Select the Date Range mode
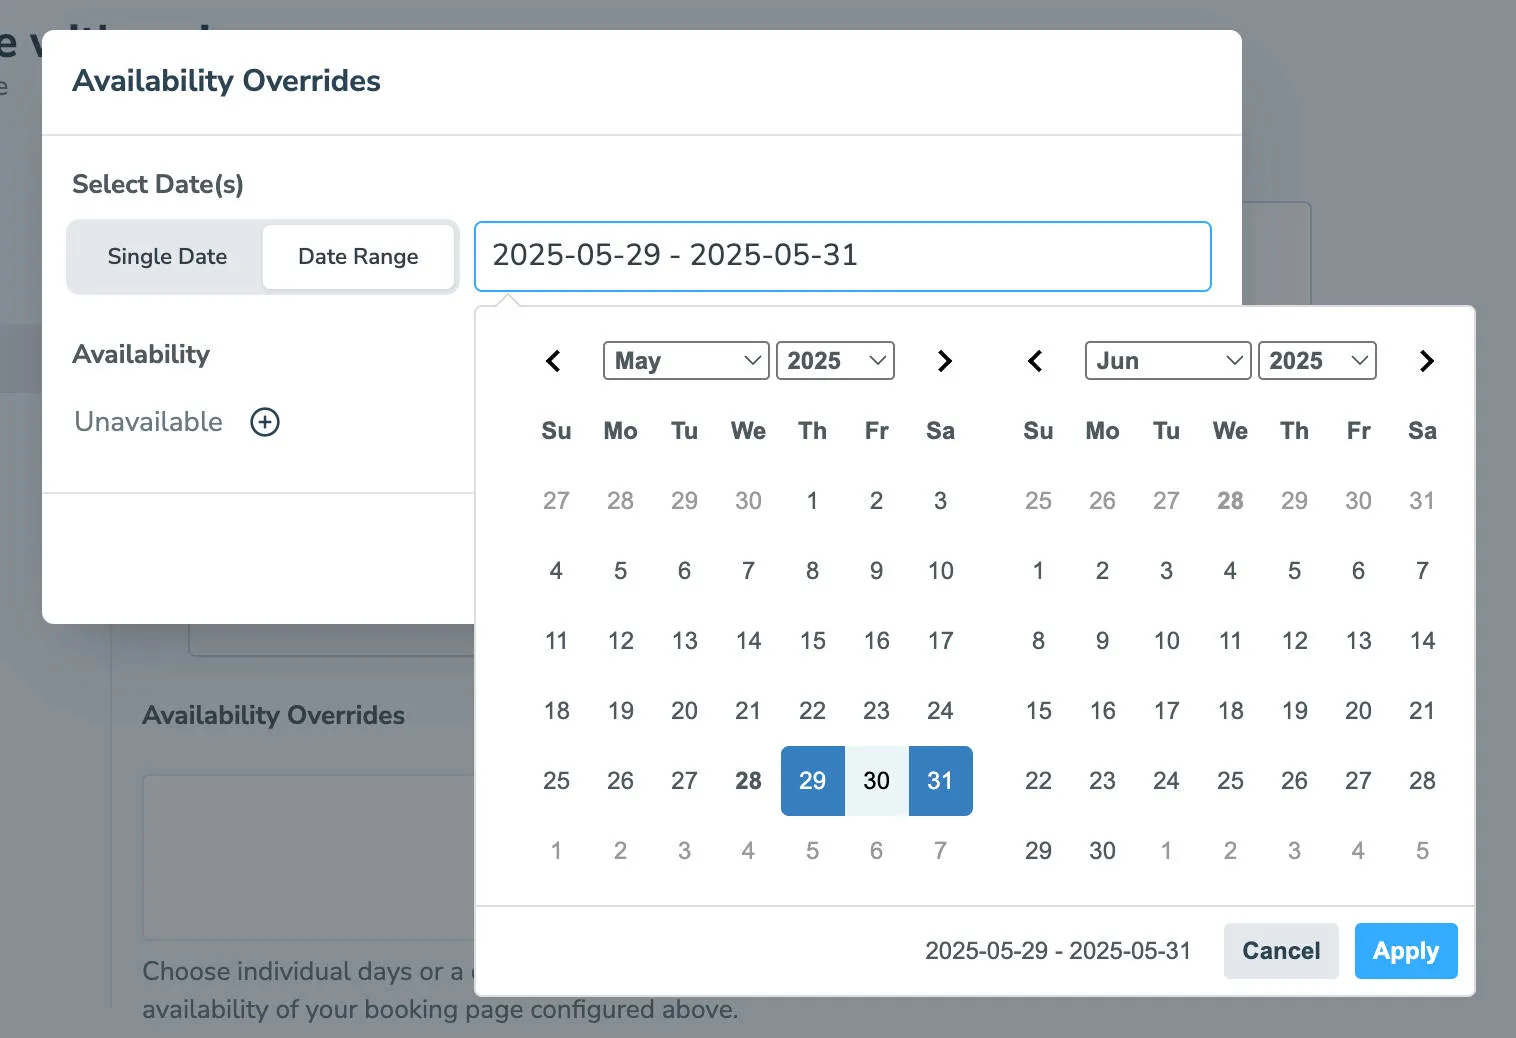Screen dimensions: 1516x1038 pos(358,257)
